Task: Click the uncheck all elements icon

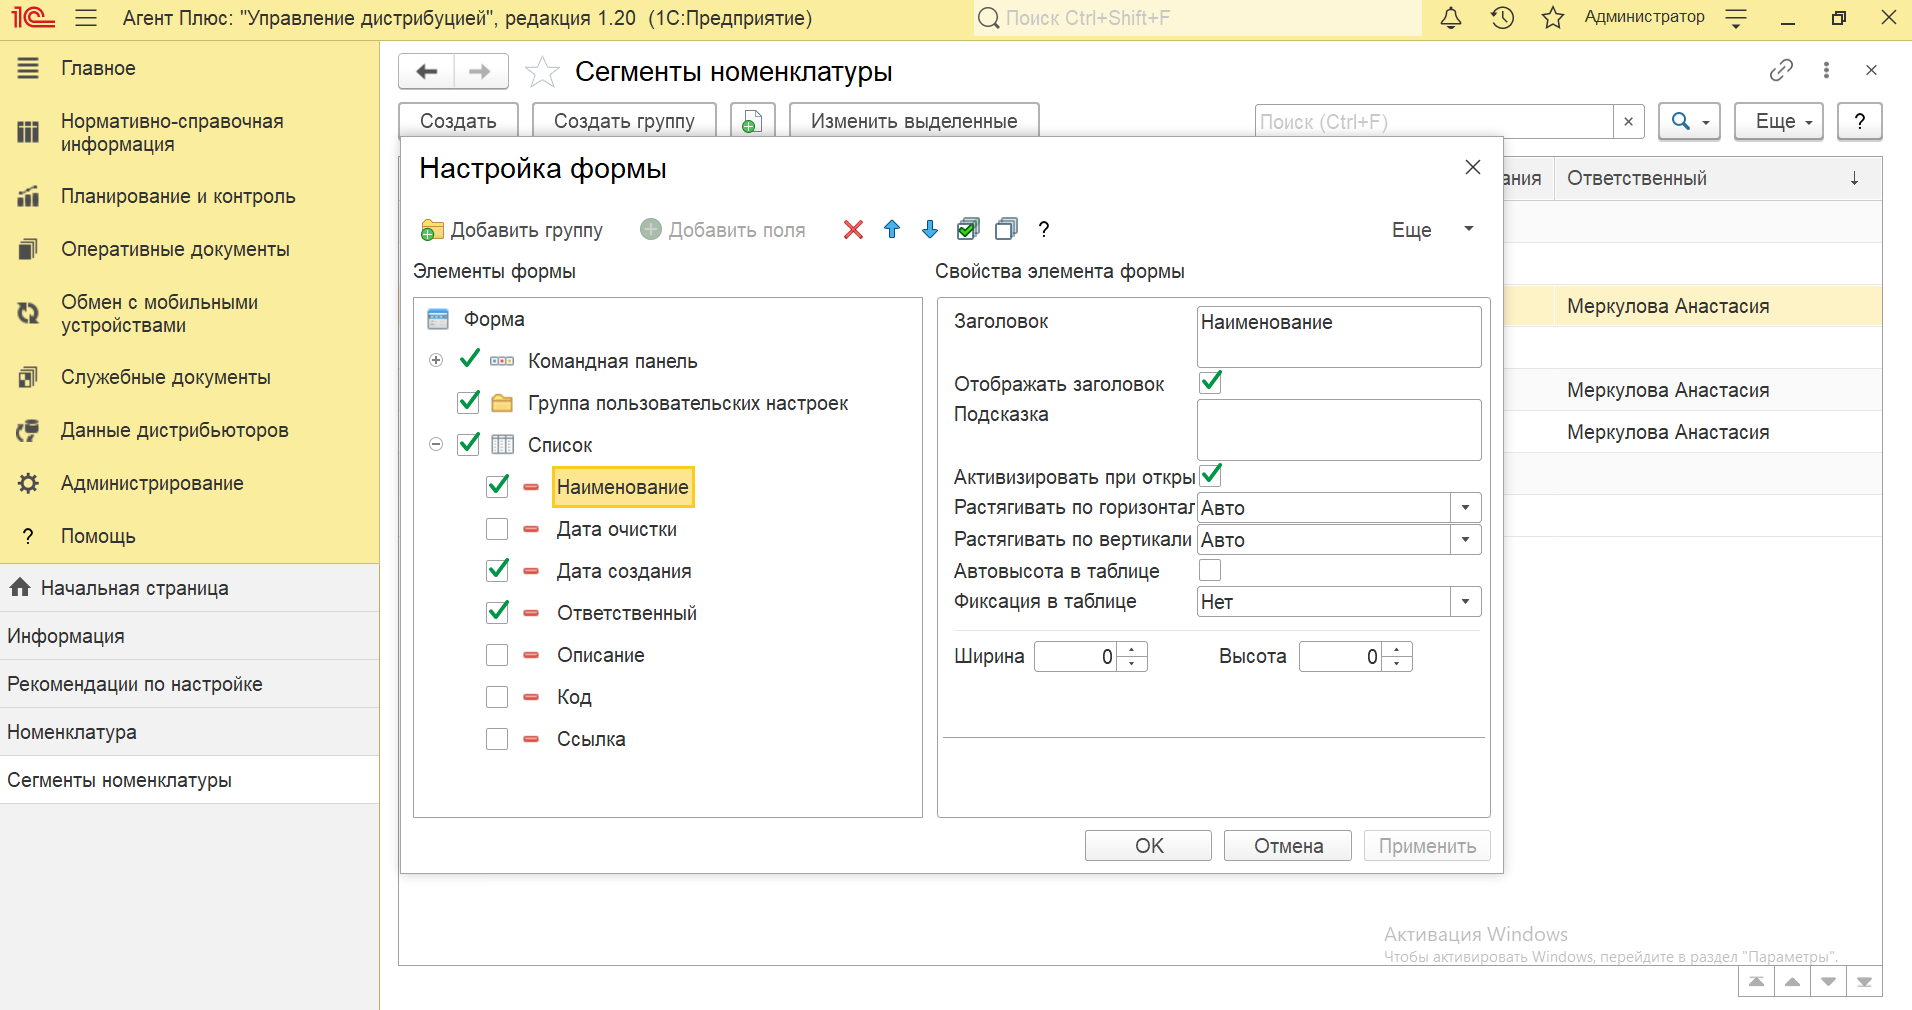Action: tap(1006, 230)
